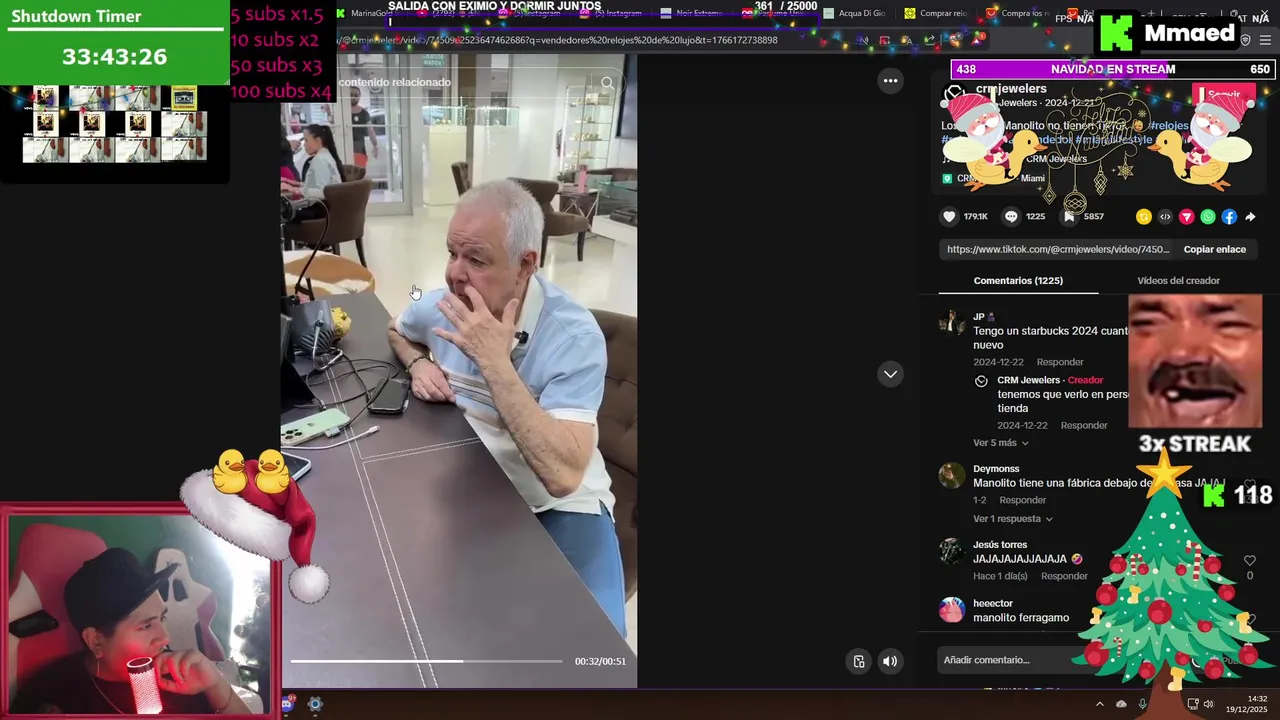The height and width of the screenshot is (720, 1280).
Task: Click the search magnifier over the video
Action: [x=607, y=83]
